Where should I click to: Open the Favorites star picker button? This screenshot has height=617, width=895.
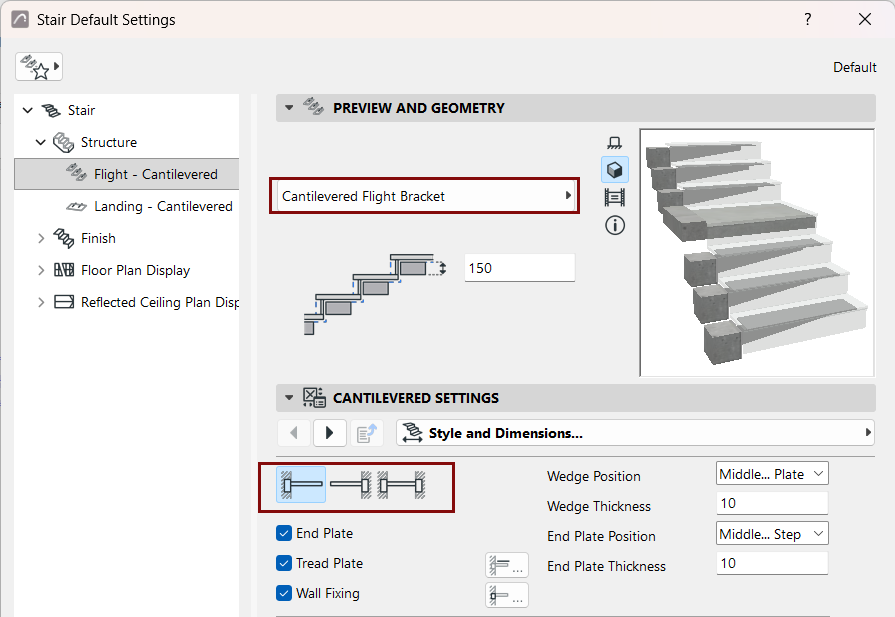coord(39,67)
